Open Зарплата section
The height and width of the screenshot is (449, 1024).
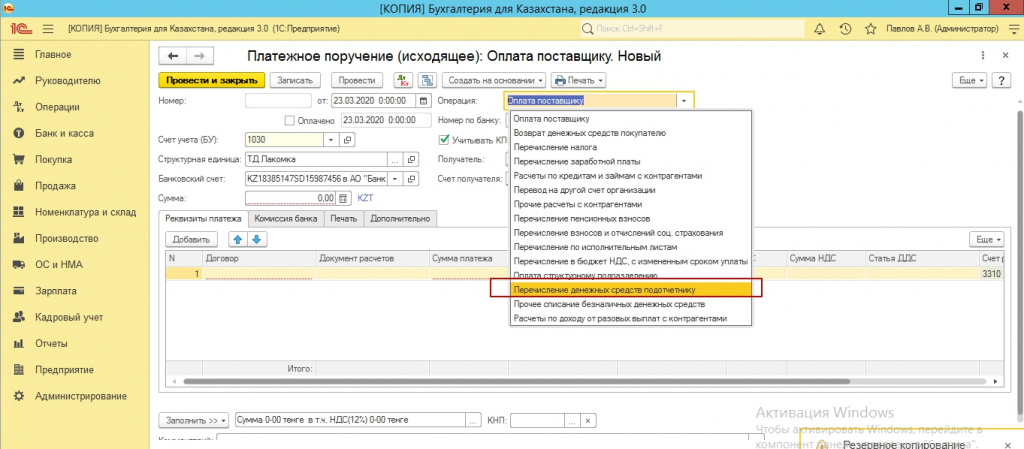point(56,291)
